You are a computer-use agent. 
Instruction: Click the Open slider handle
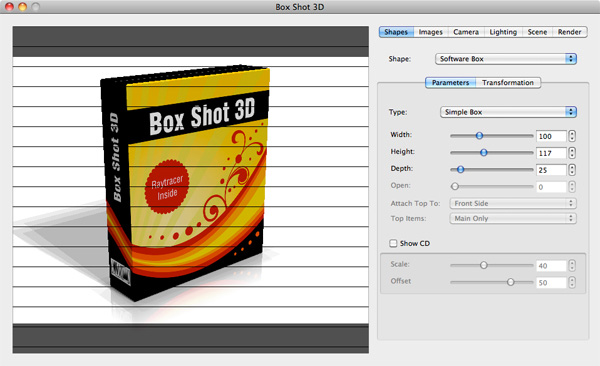pos(455,186)
